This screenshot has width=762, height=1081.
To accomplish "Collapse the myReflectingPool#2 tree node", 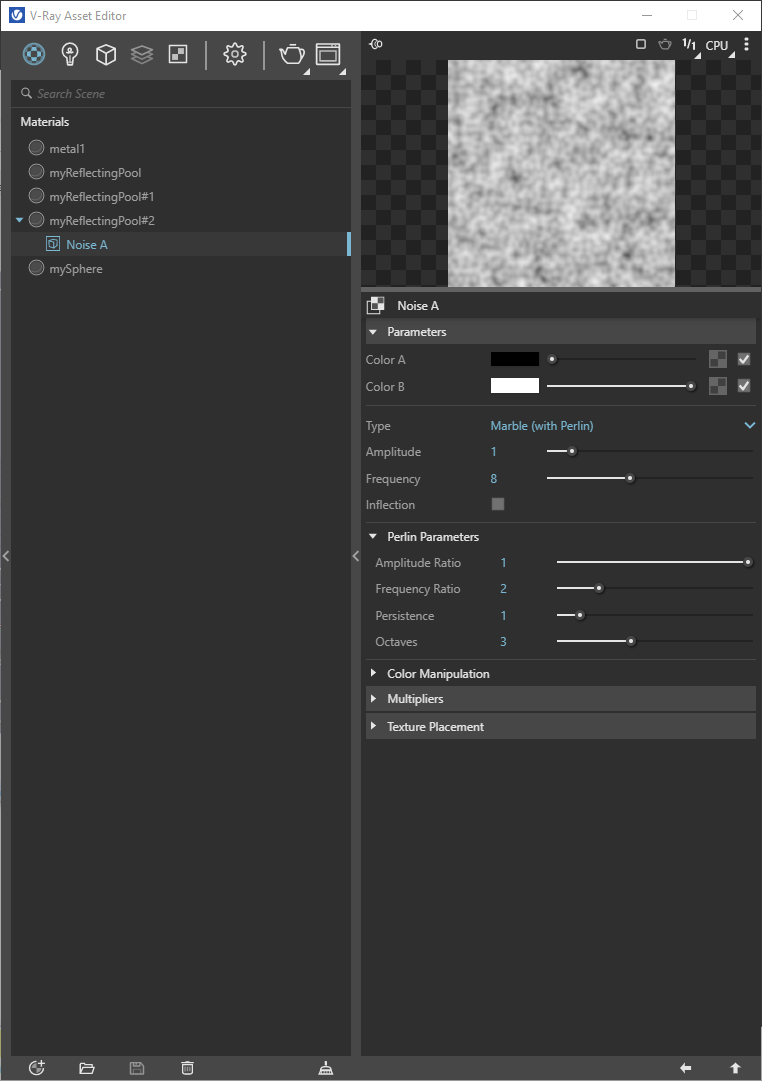I will click(x=19, y=220).
